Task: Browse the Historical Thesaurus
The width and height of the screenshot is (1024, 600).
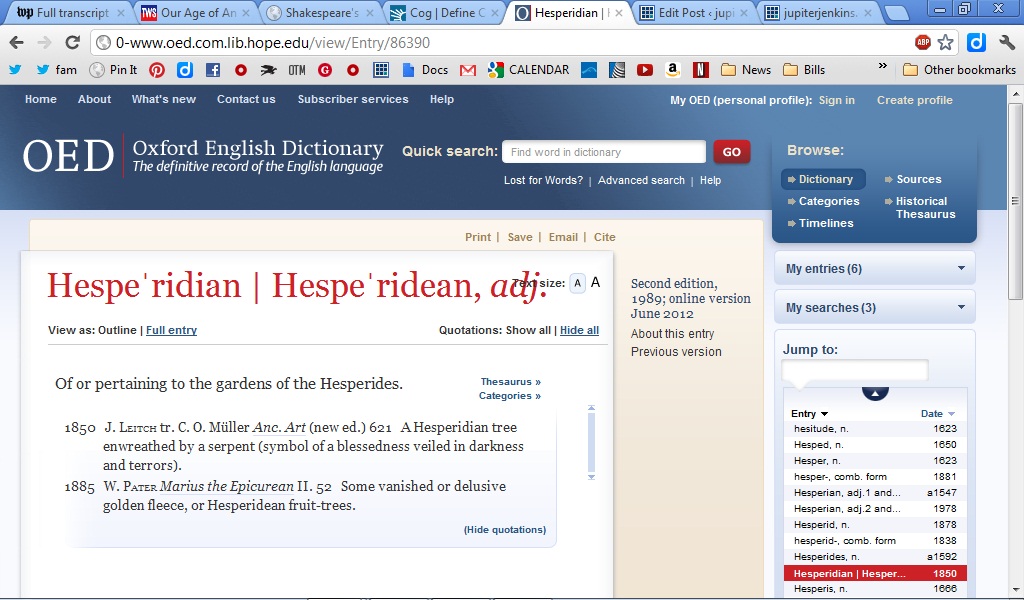Action: point(920,208)
